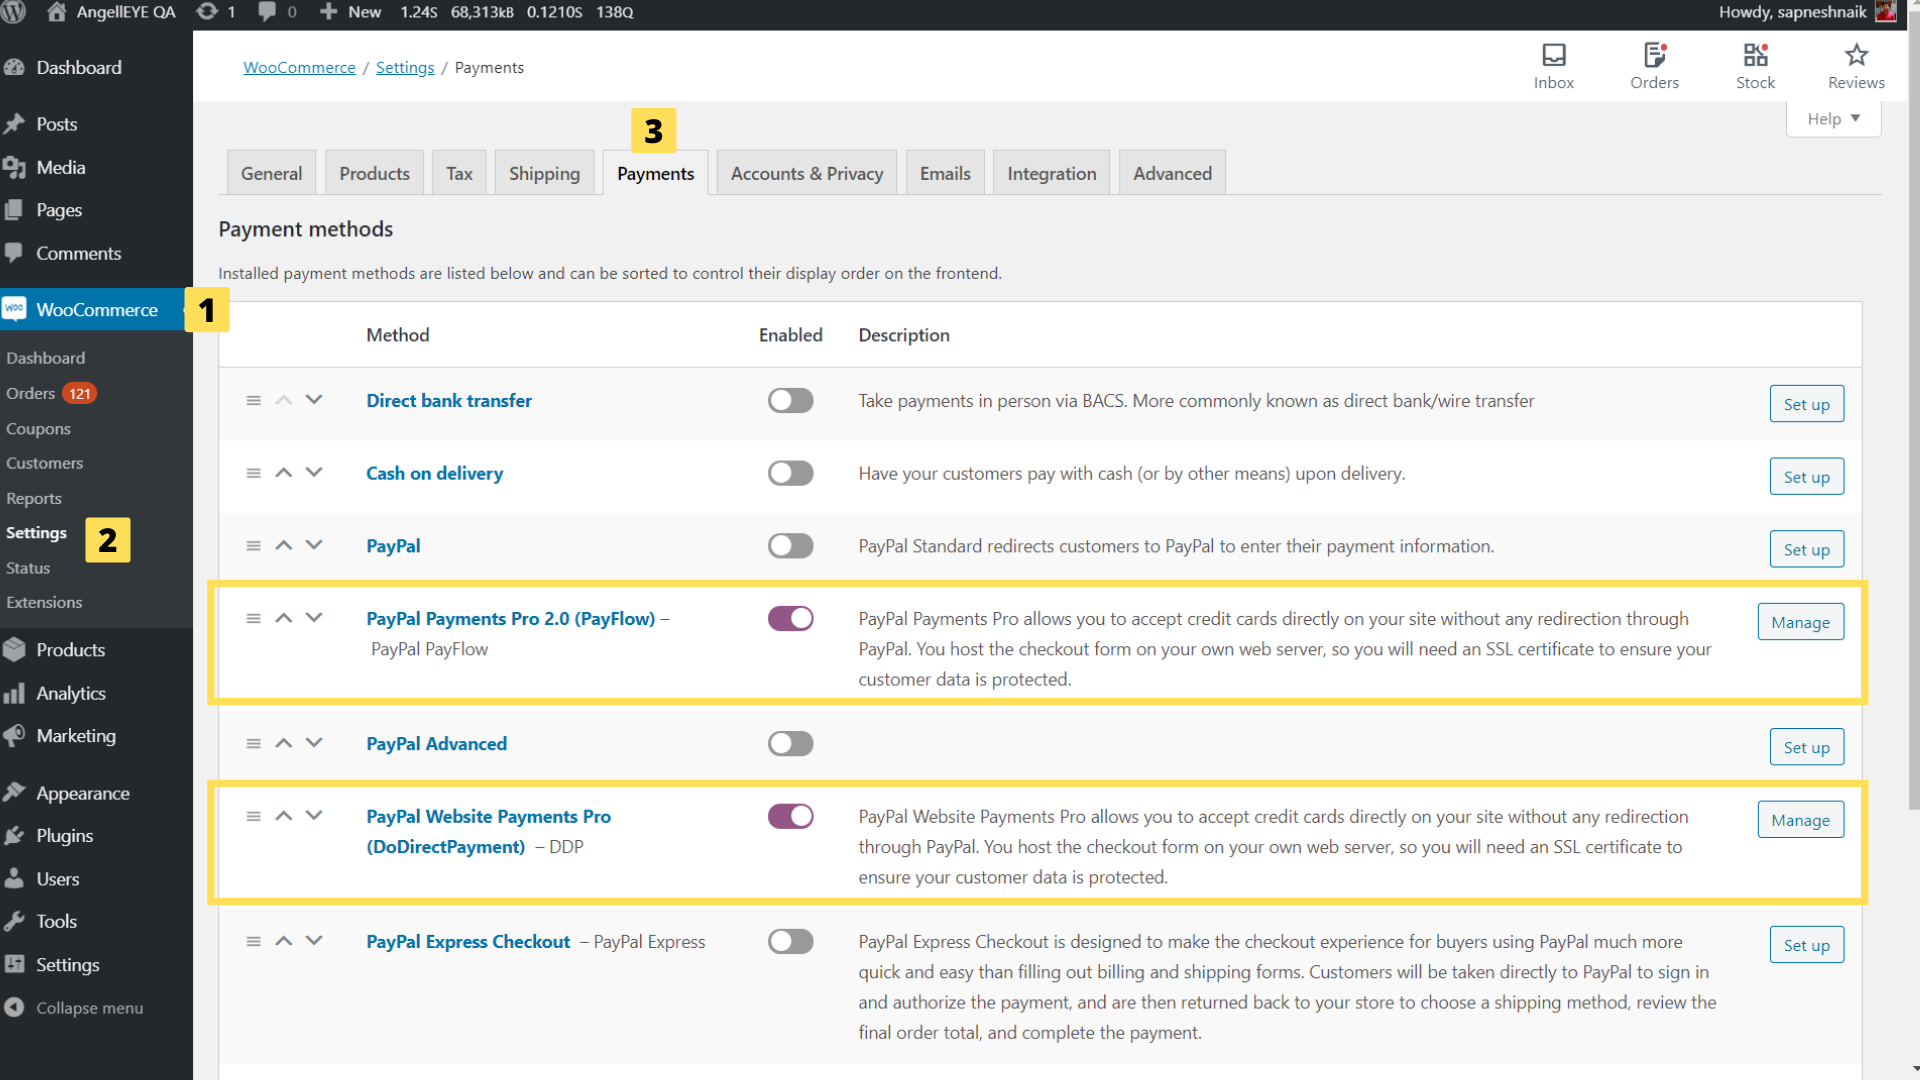Open AngelEYE QA site name link

coord(112,12)
